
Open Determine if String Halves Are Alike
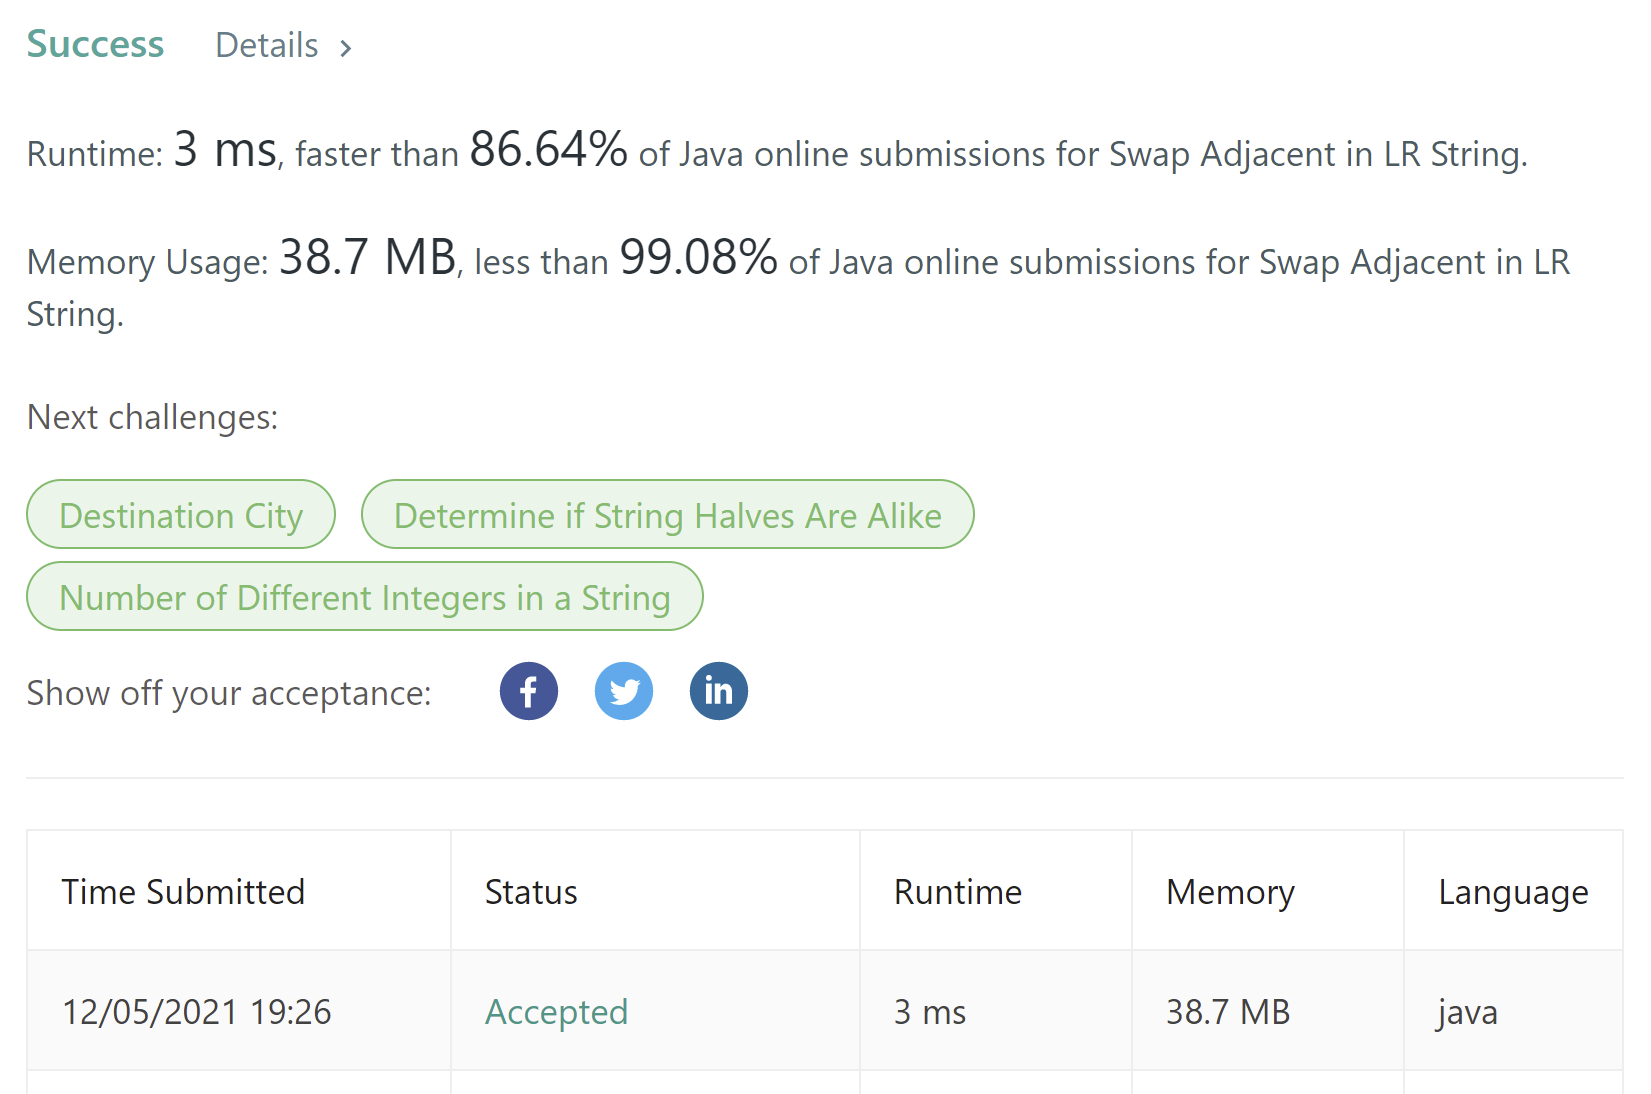(667, 515)
